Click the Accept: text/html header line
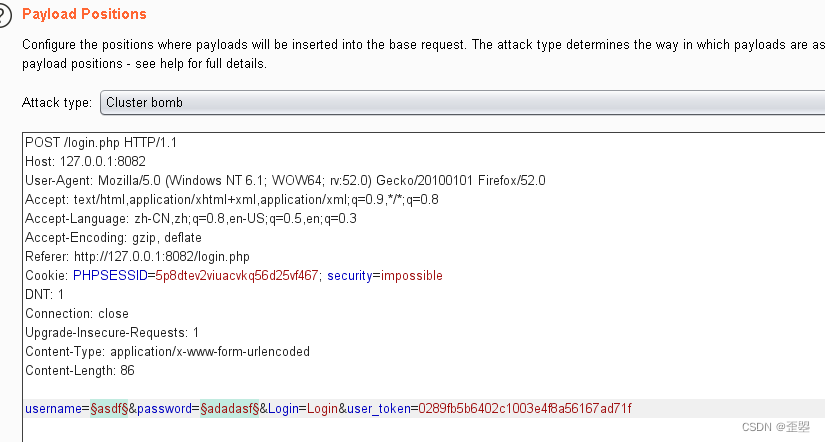The image size is (825, 442). point(232,199)
